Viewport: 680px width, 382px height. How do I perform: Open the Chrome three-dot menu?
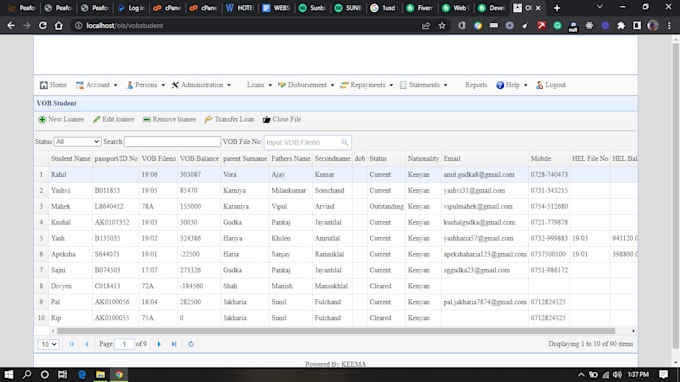pyautogui.click(x=669, y=26)
